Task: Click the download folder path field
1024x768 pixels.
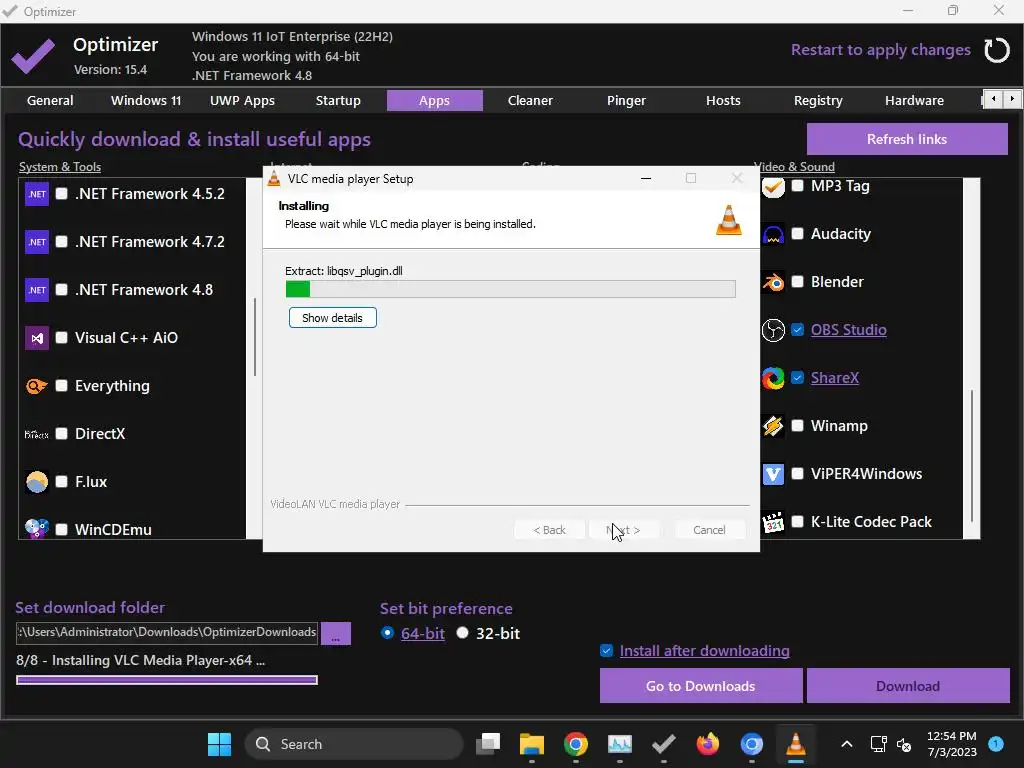Action: pos(167,633)
